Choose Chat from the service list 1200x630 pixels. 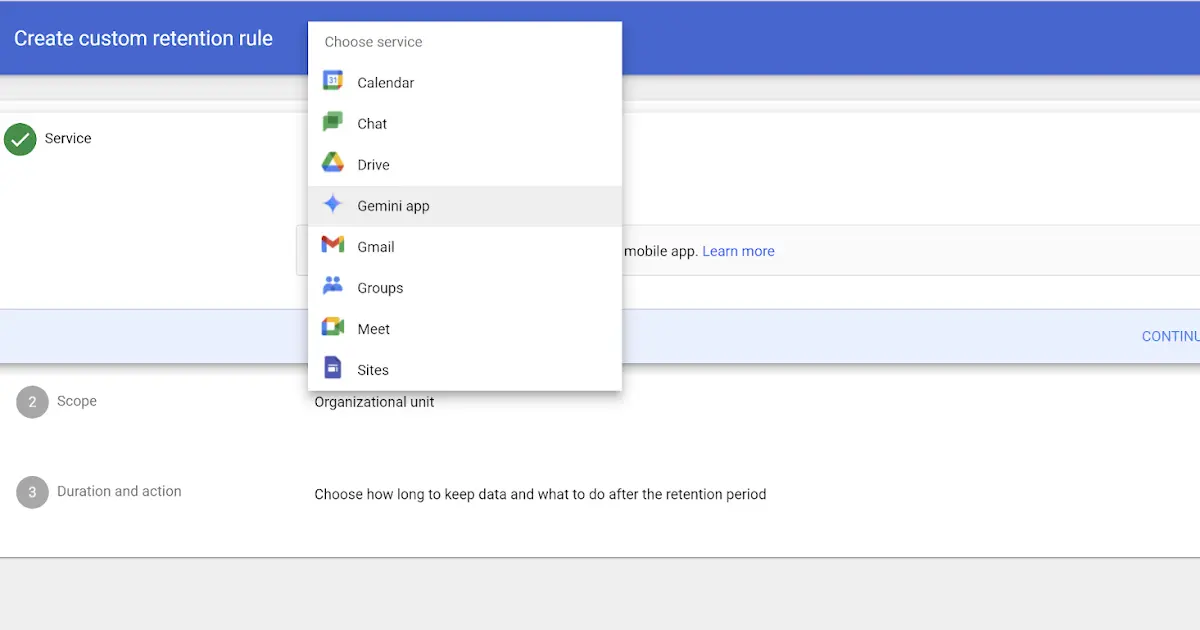[x=465, y=123]
